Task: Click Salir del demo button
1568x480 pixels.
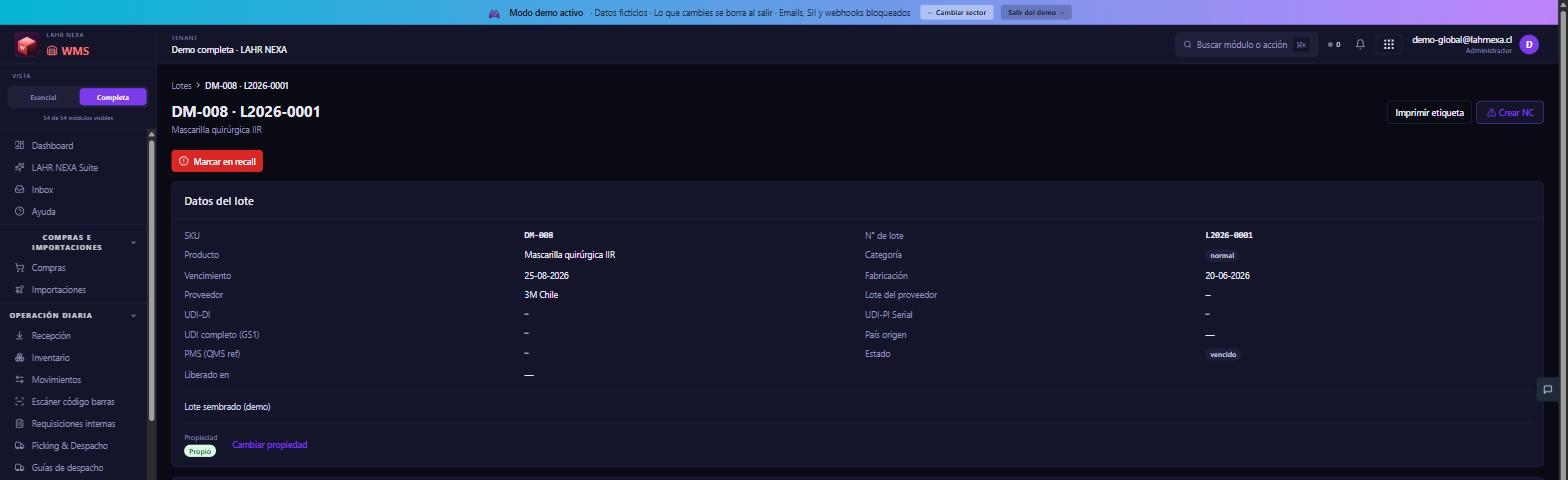Action: [x=1036, y=13]
